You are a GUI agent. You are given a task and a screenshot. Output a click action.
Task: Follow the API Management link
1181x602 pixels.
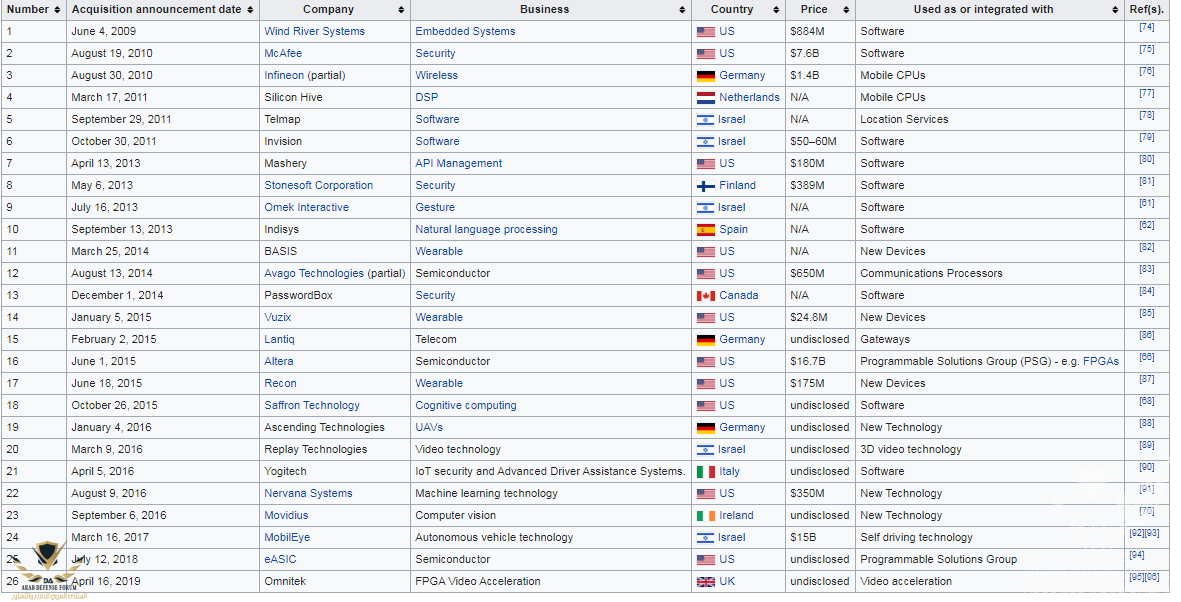point(459,163)
